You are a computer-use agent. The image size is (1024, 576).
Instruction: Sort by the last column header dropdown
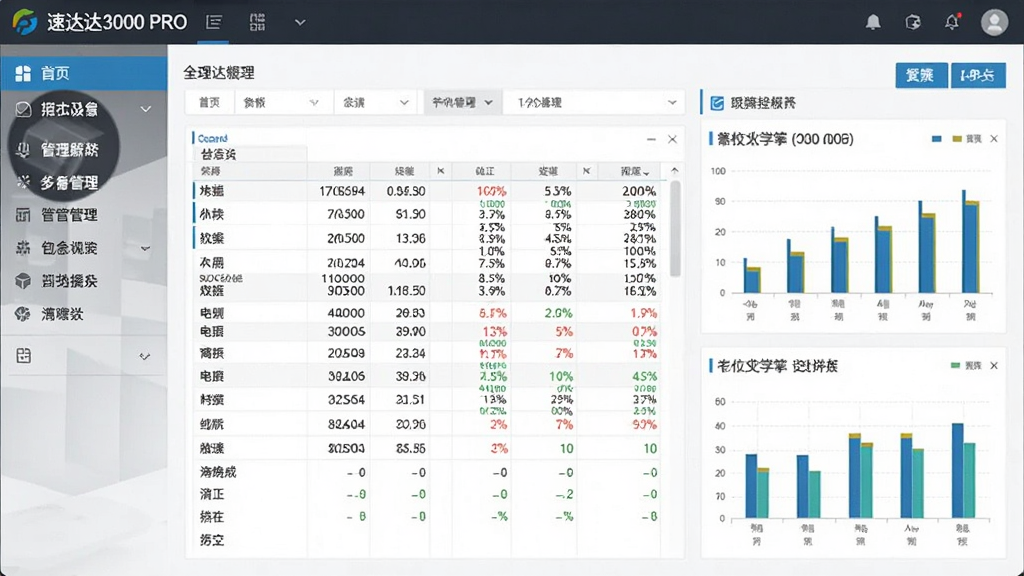click(634, 171)
